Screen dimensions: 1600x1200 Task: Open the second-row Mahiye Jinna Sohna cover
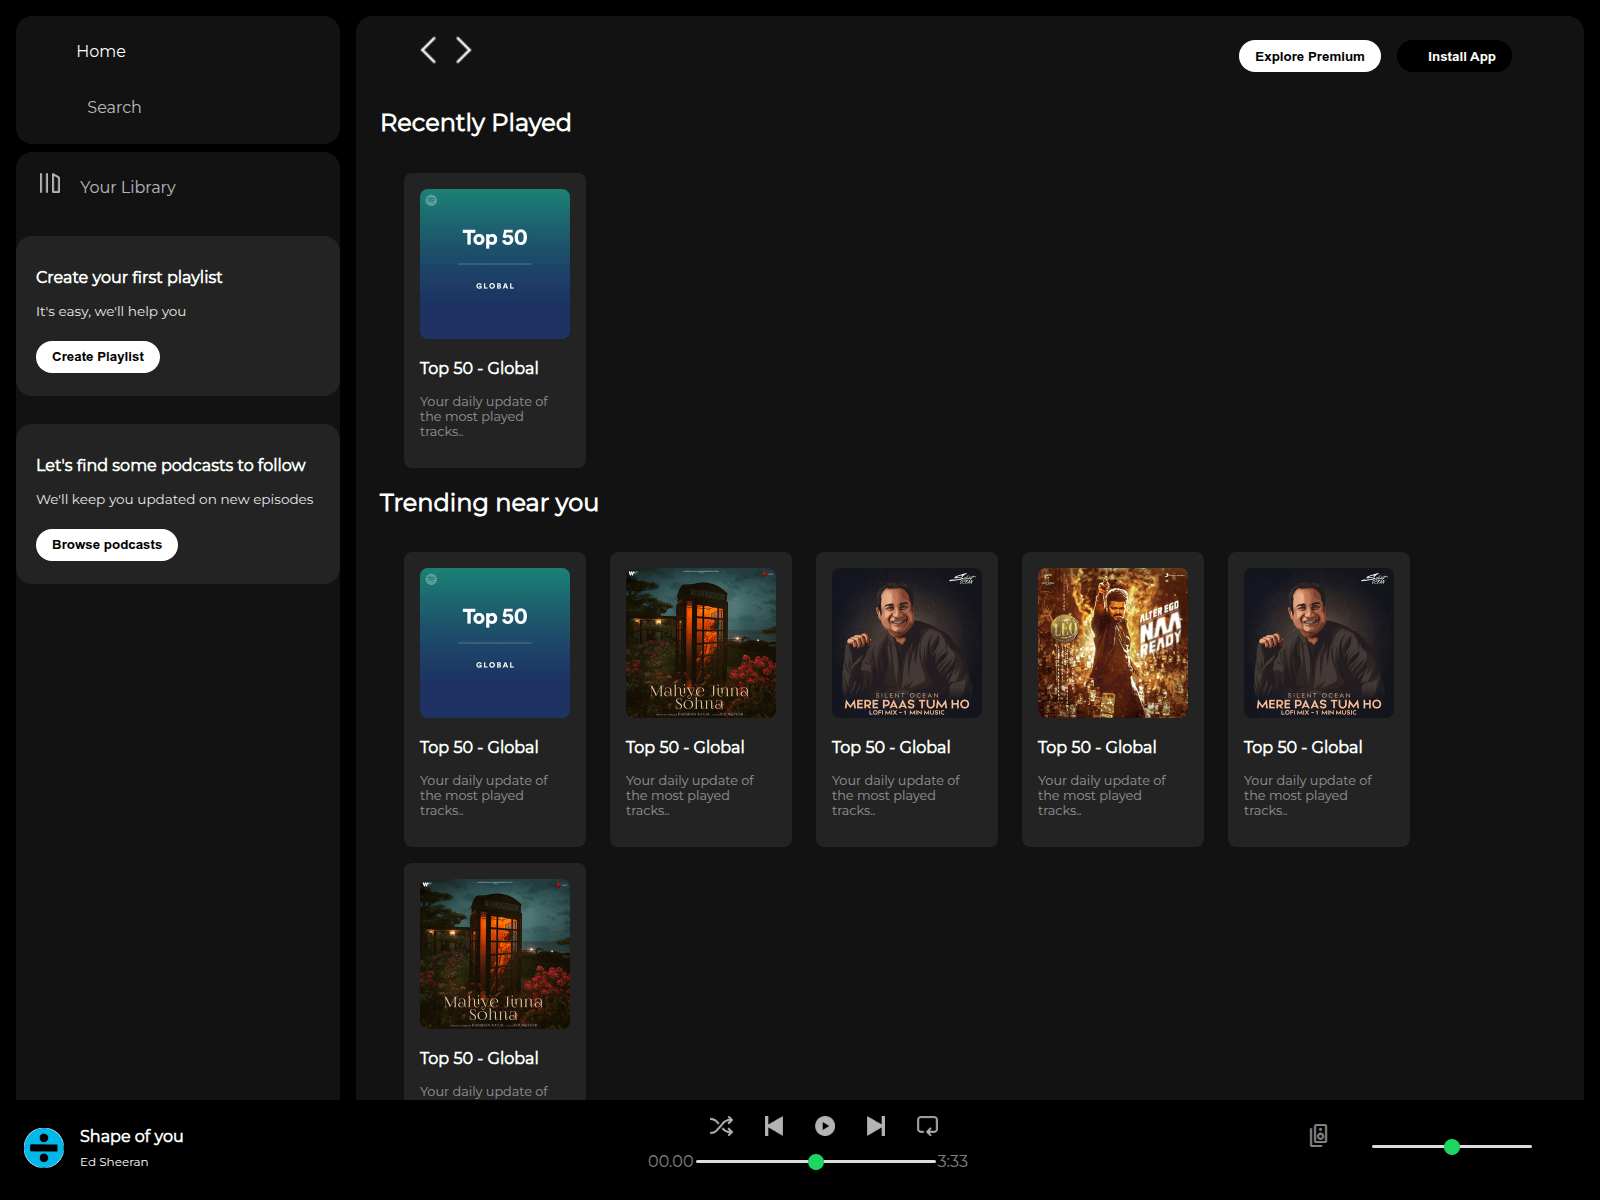pos(495,954)
